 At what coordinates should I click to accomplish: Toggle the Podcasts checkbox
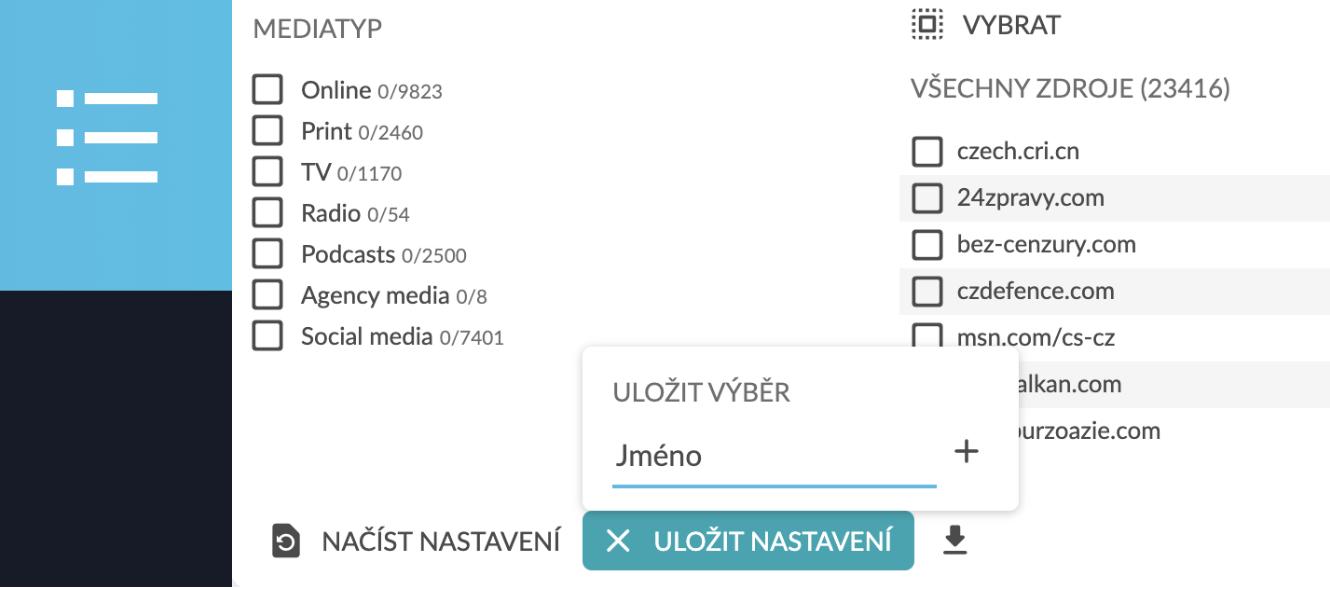coord(267,254)
